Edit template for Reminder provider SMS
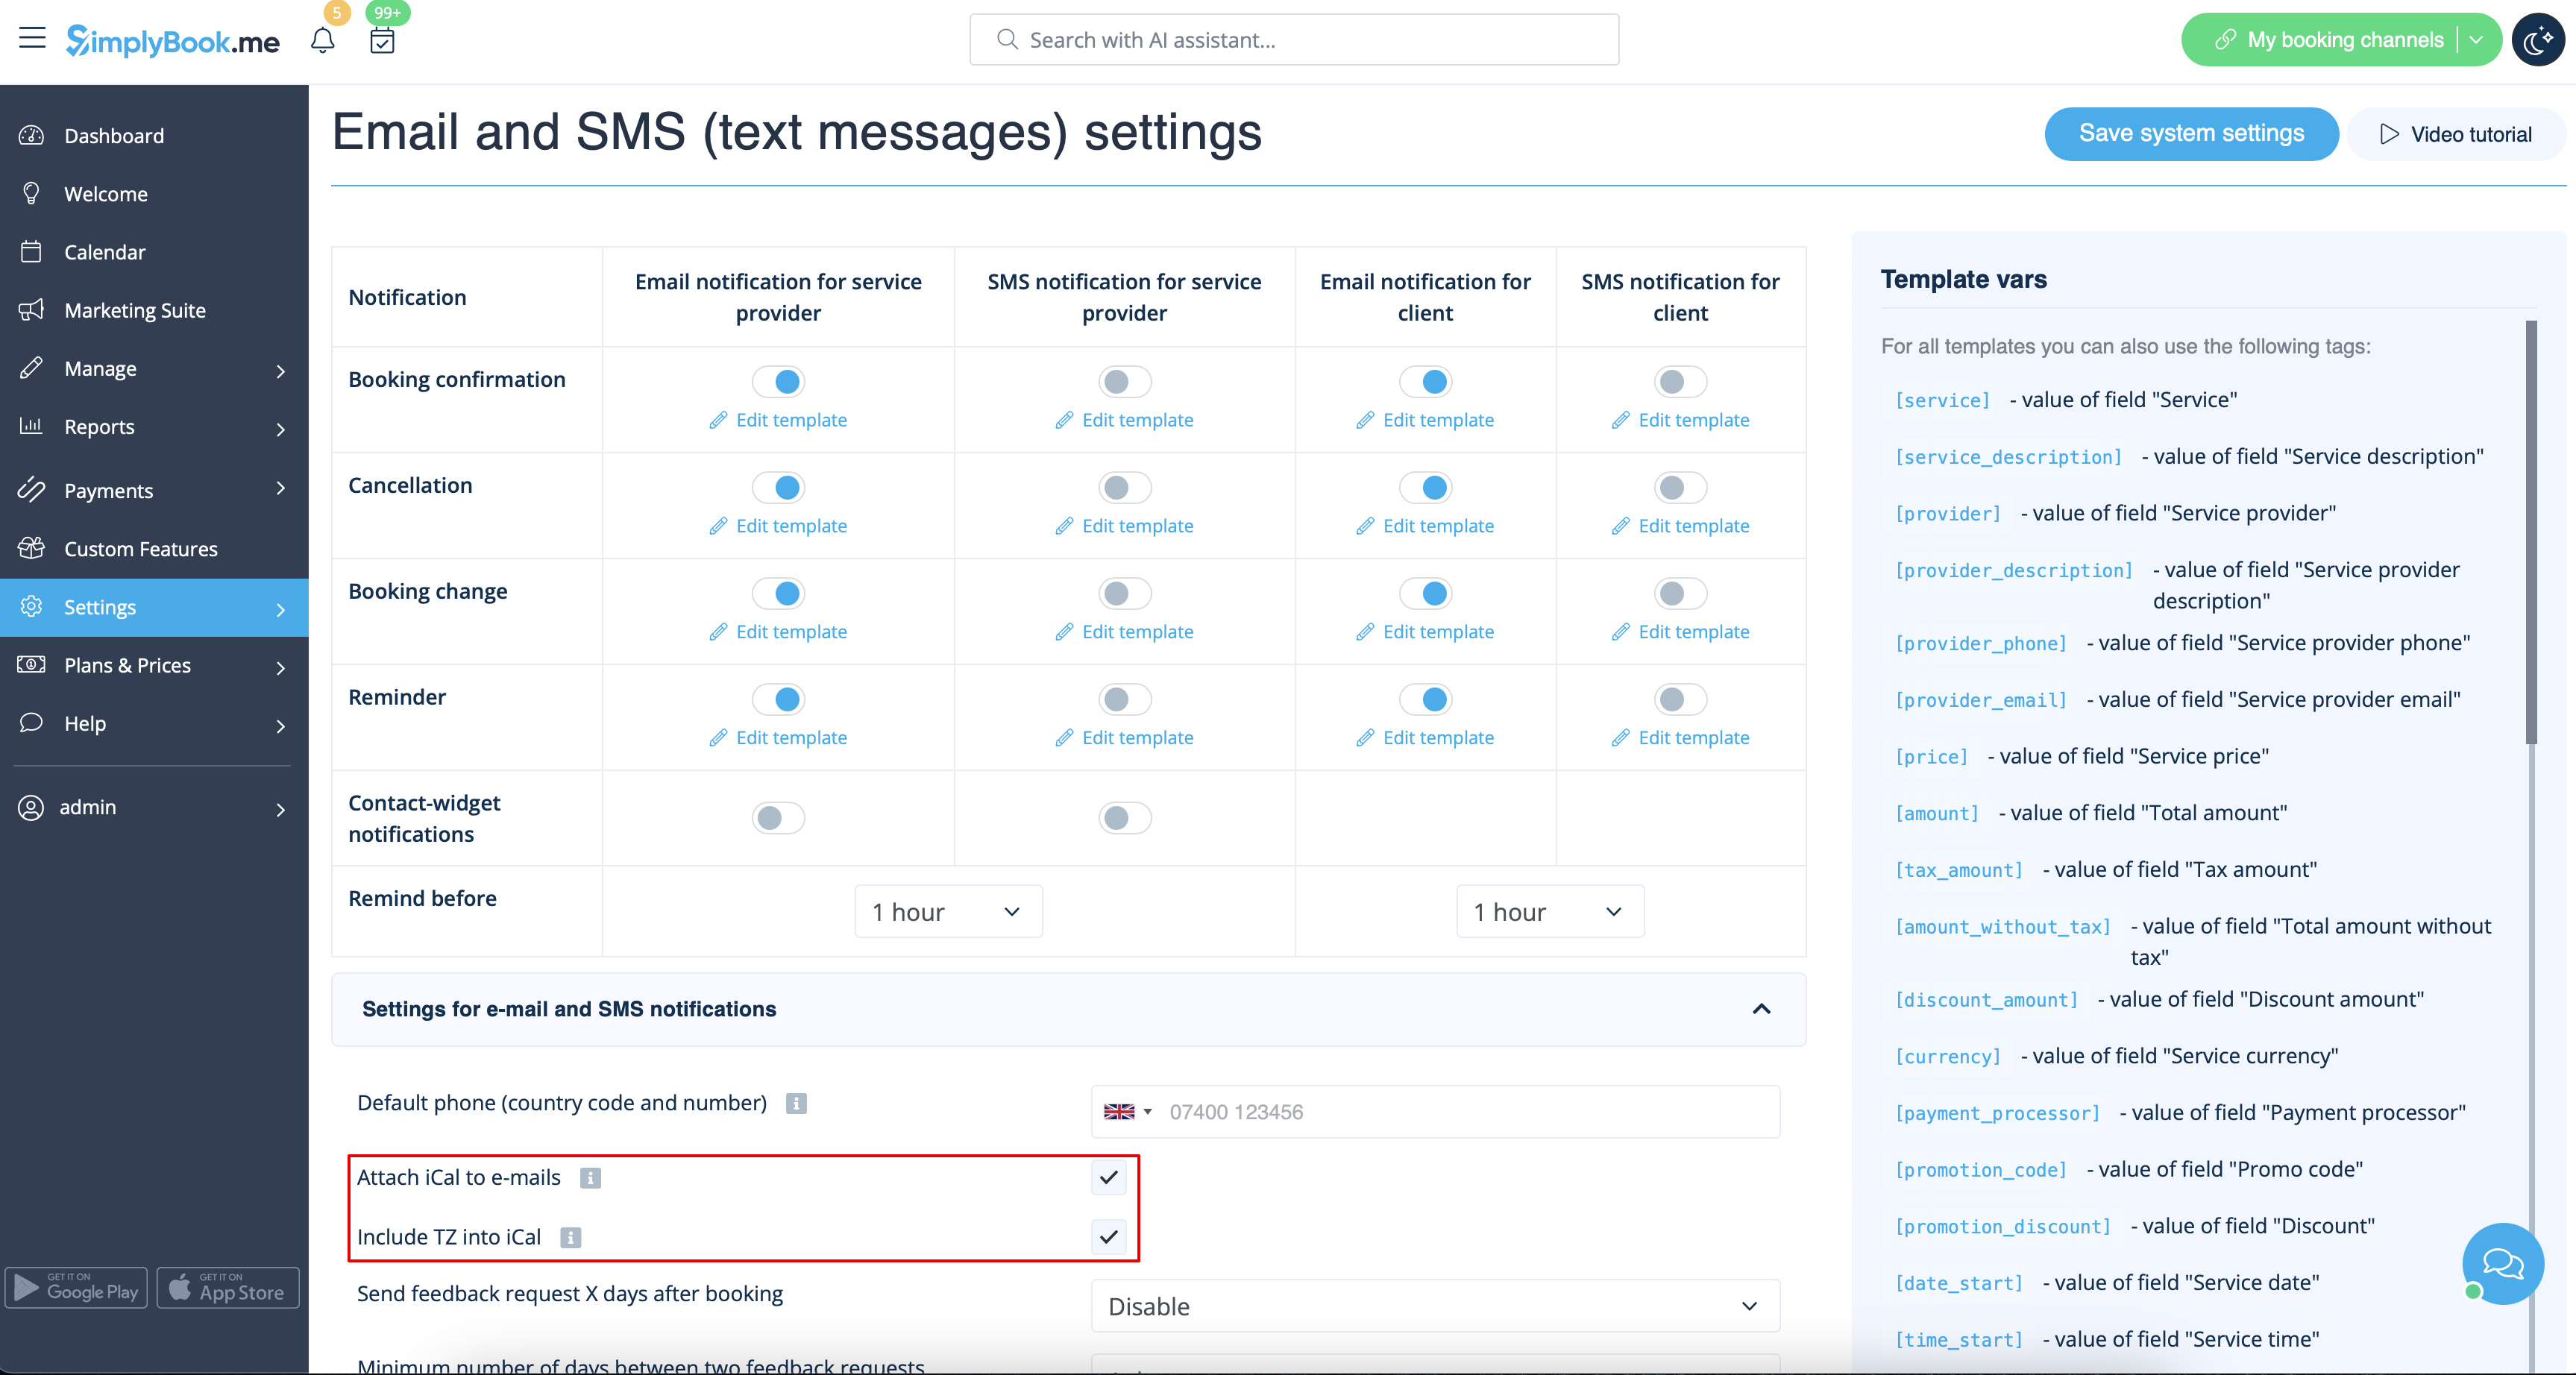 tap(1124, 738)
